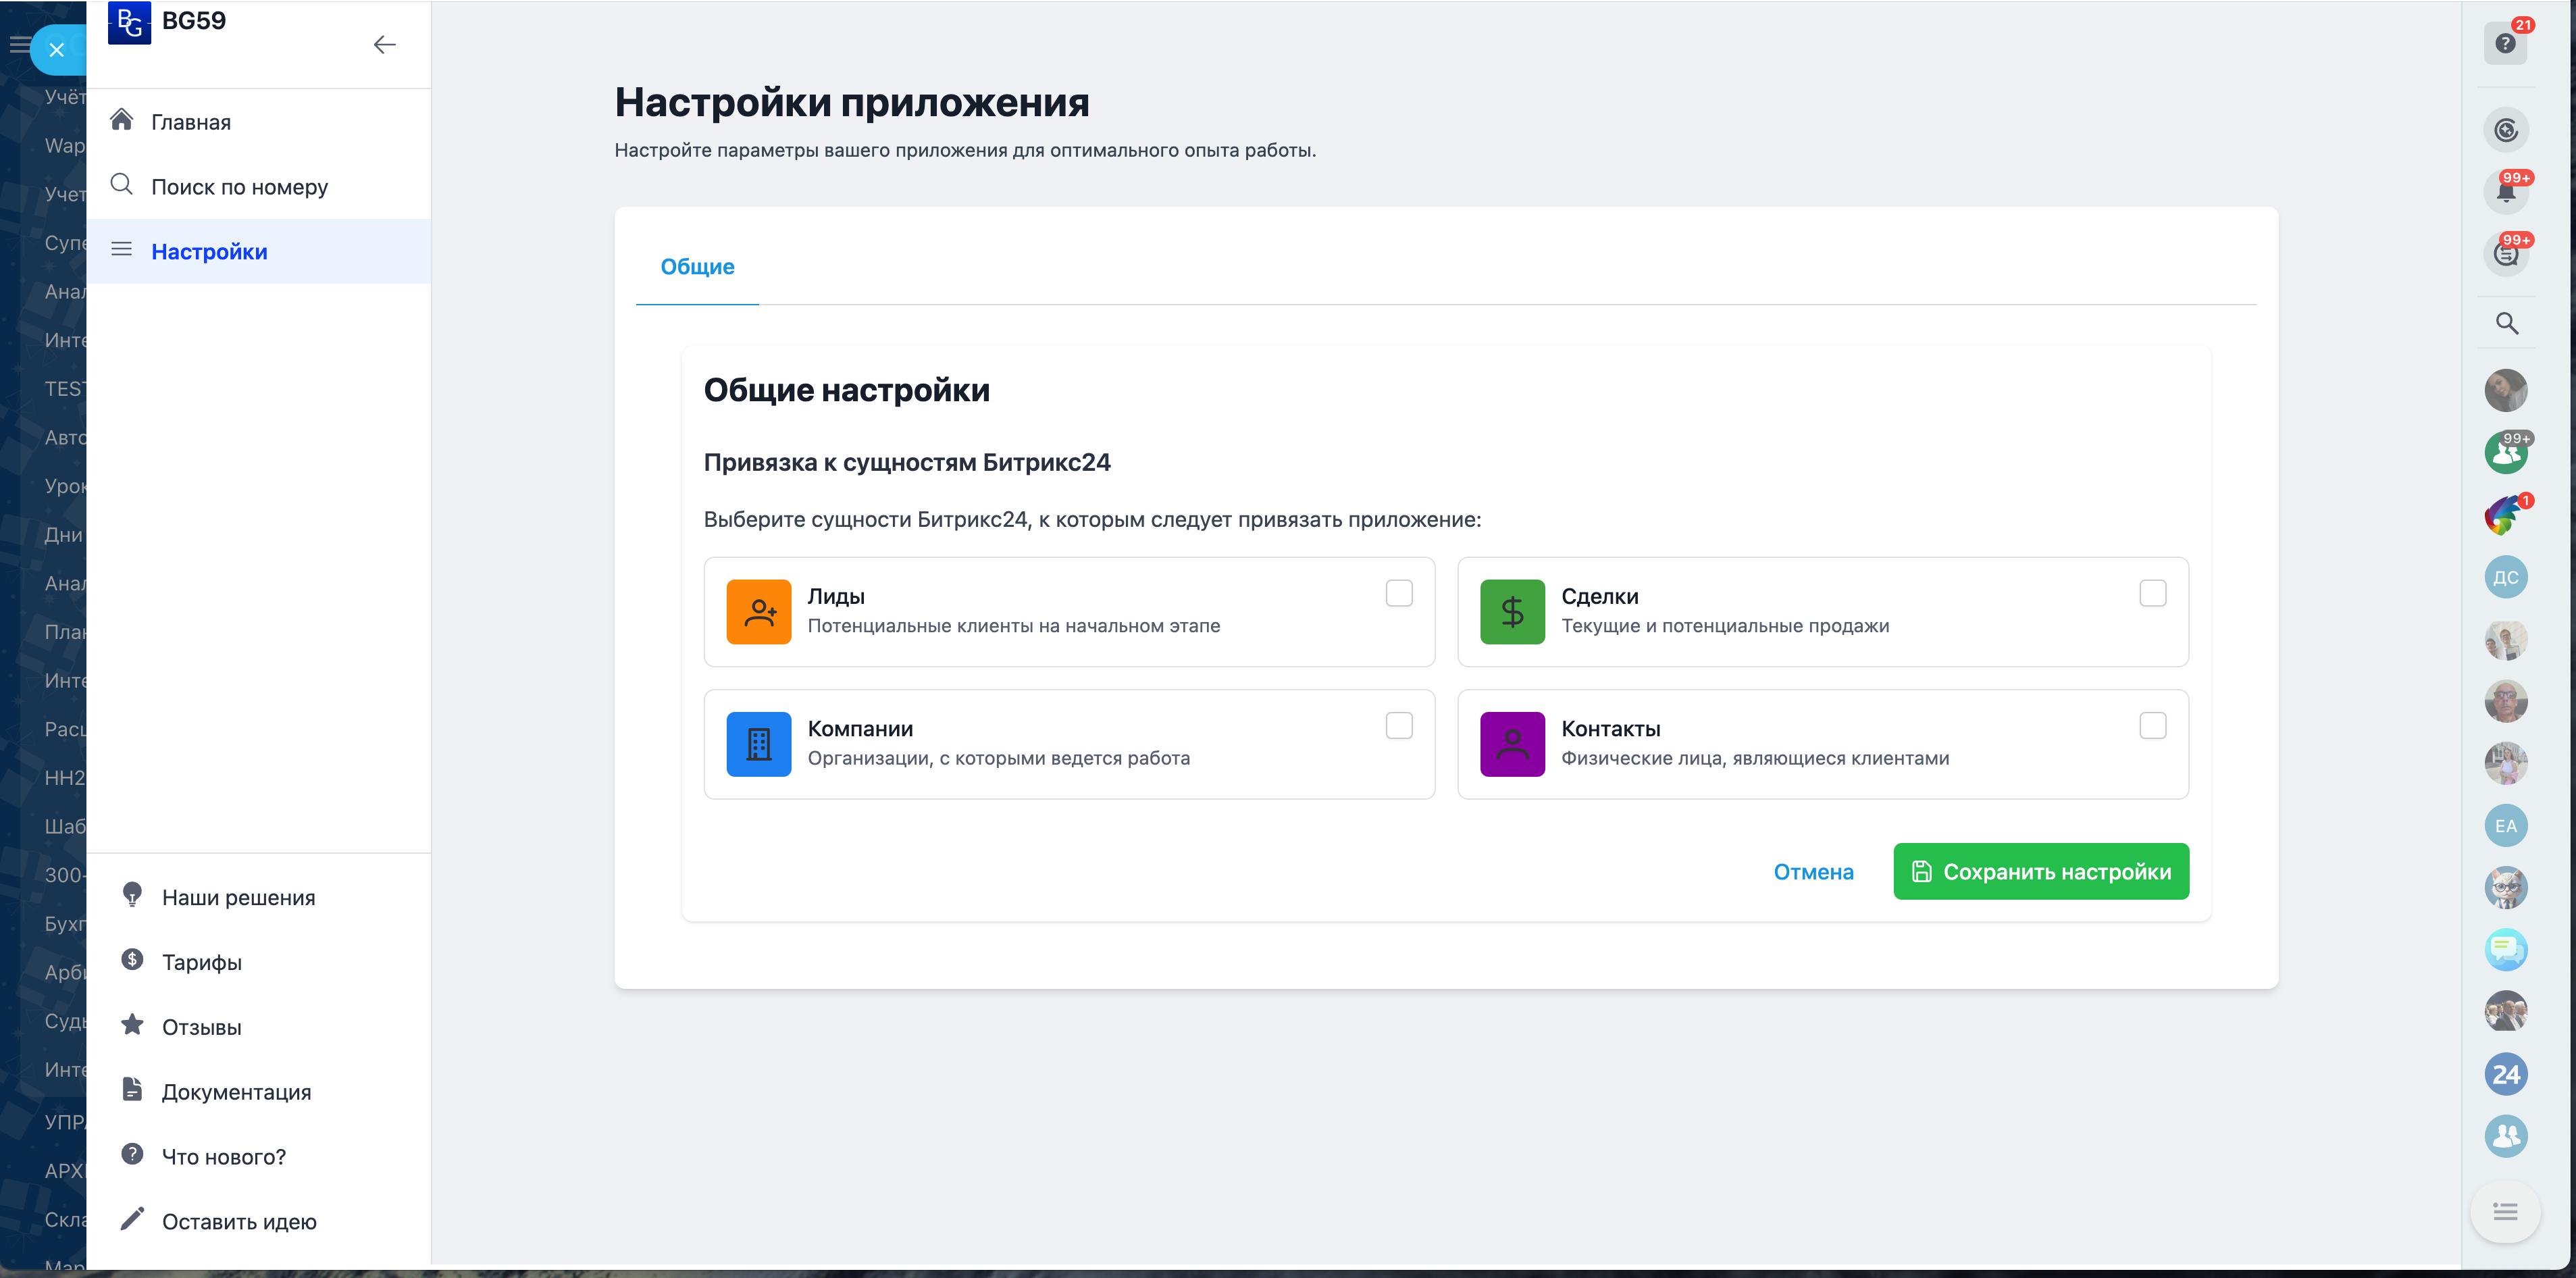Open Поиск по номеру menu item

pyautogui.click(x=239, y=187)
